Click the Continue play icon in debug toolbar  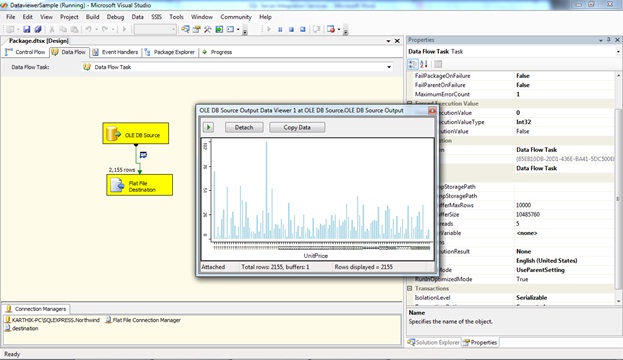[269, 29]
